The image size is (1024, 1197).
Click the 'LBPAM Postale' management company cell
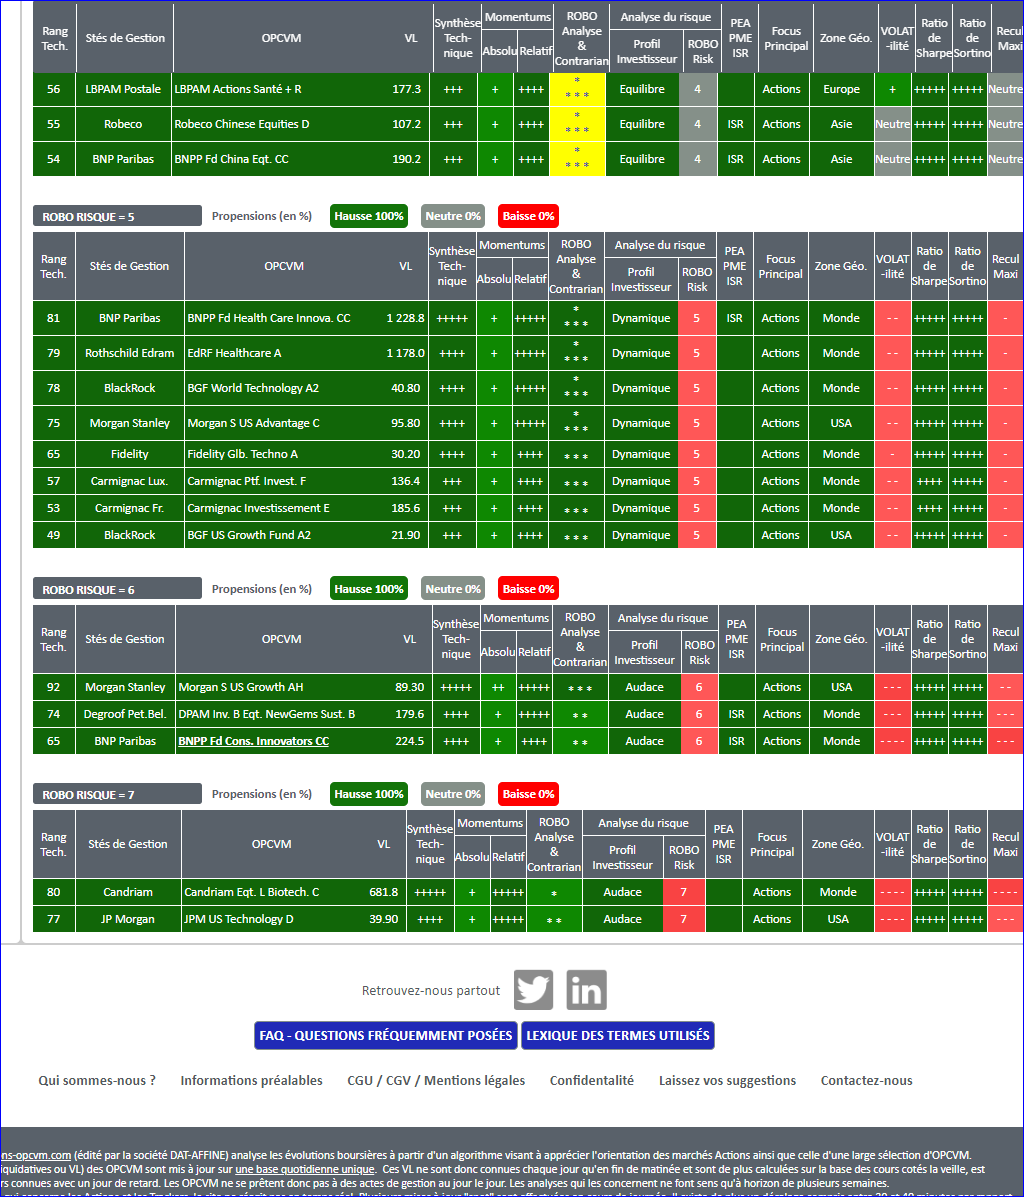pos(123,89)
